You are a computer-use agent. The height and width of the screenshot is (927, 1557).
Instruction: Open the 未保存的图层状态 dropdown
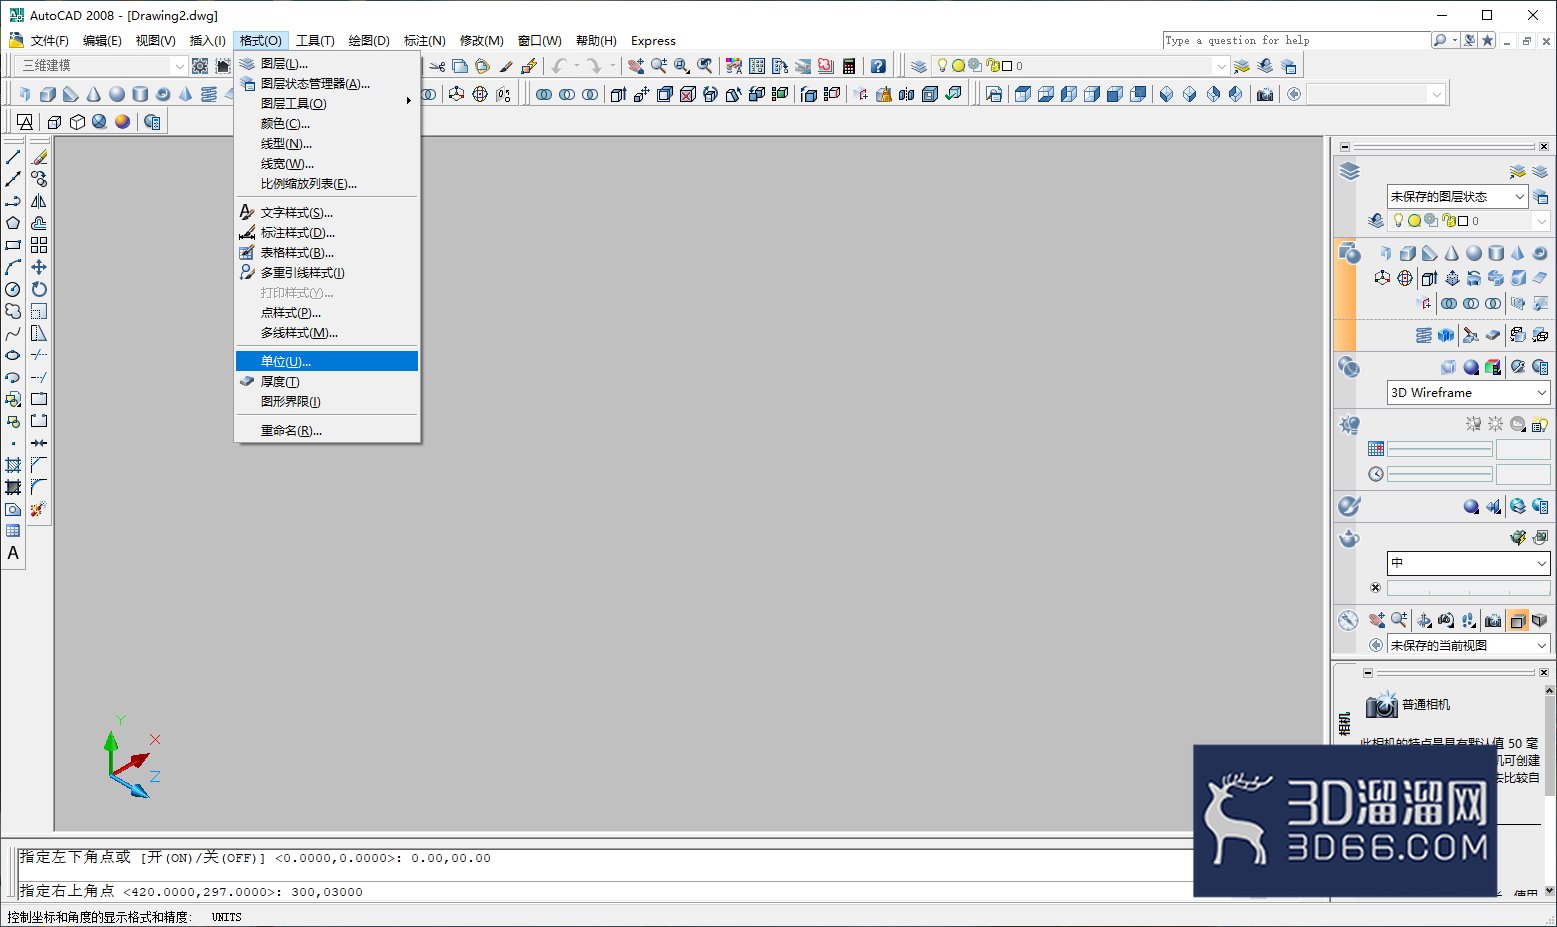pyautogui.click(x=1457, y=196)
